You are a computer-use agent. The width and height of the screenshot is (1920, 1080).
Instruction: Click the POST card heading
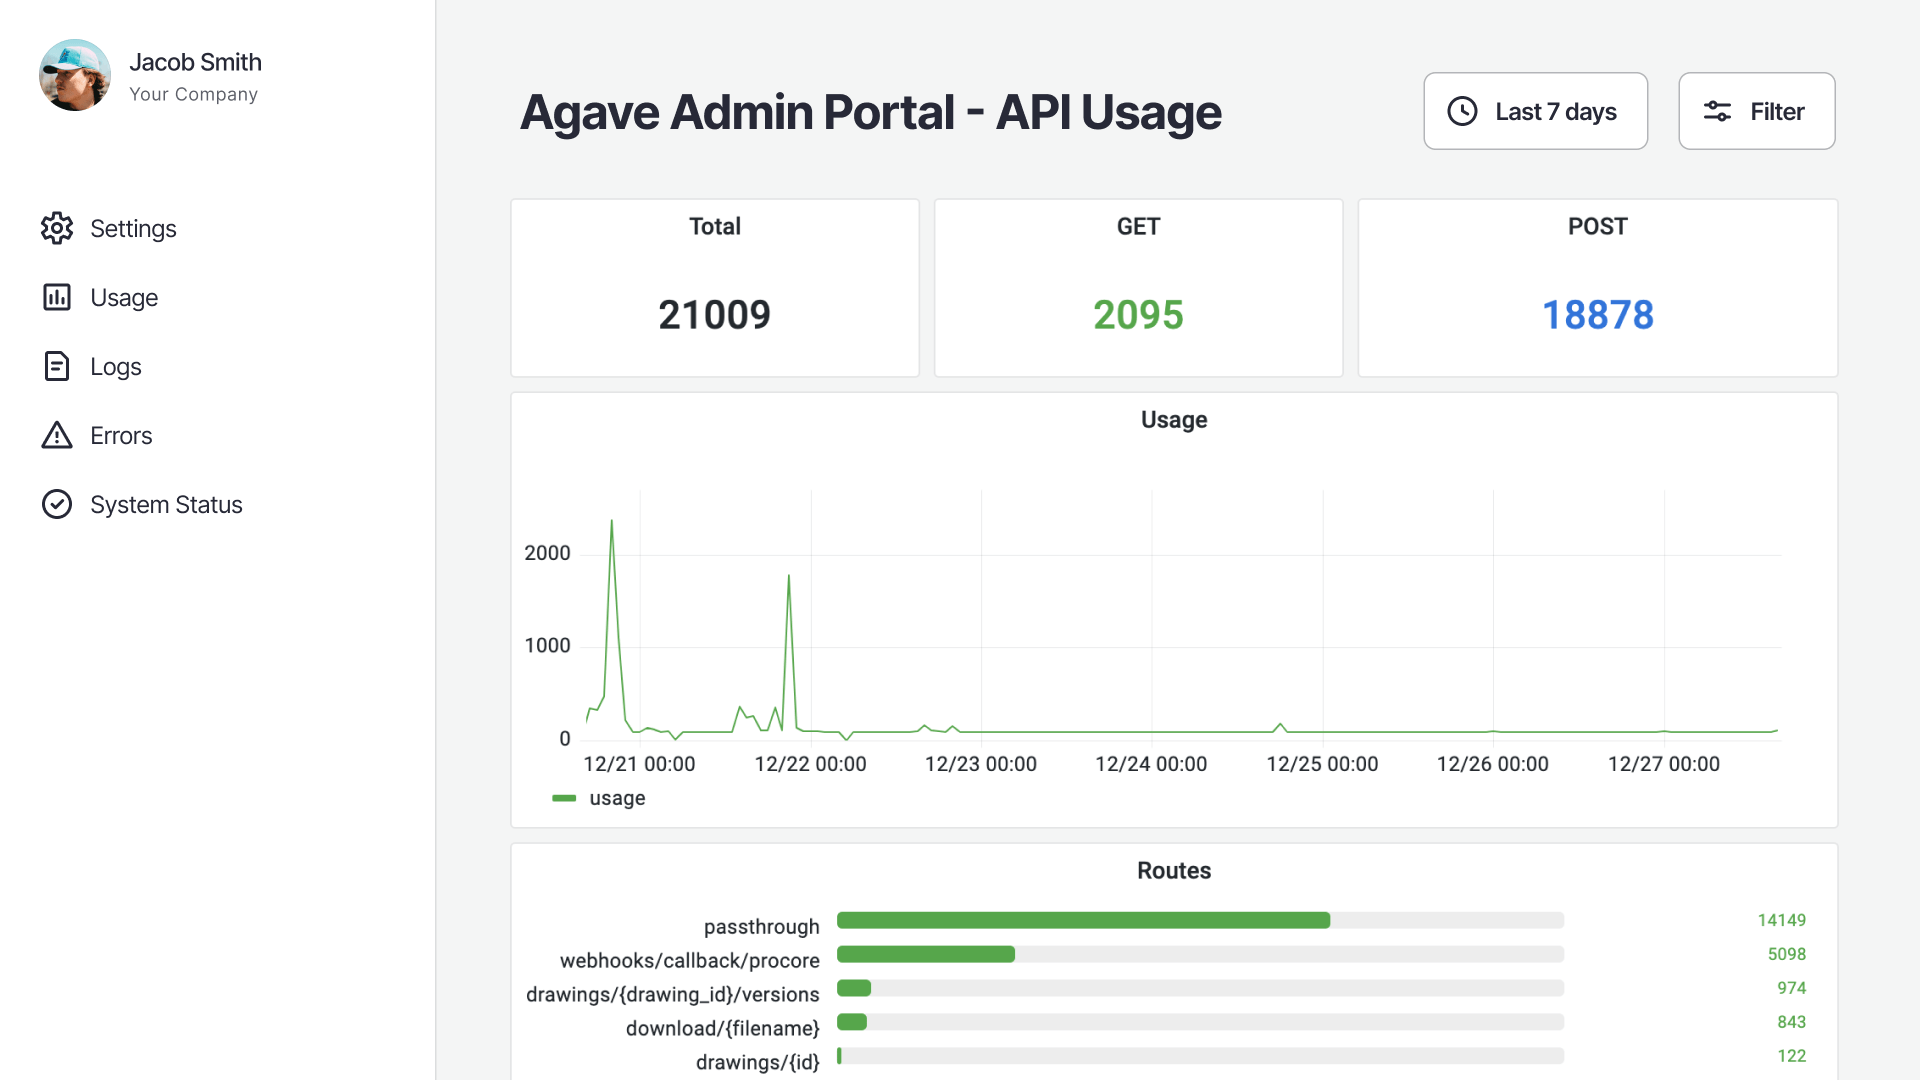point(1597,227)
